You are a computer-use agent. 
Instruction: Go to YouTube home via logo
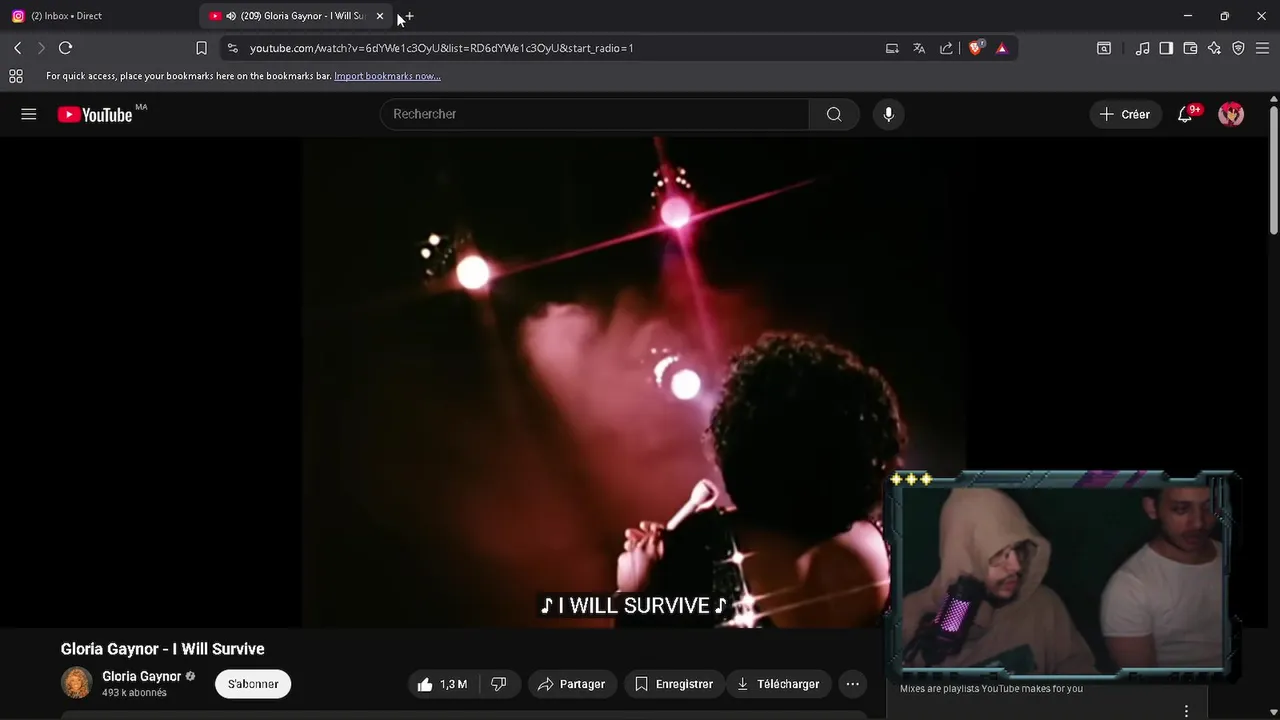tap(95, 115)
